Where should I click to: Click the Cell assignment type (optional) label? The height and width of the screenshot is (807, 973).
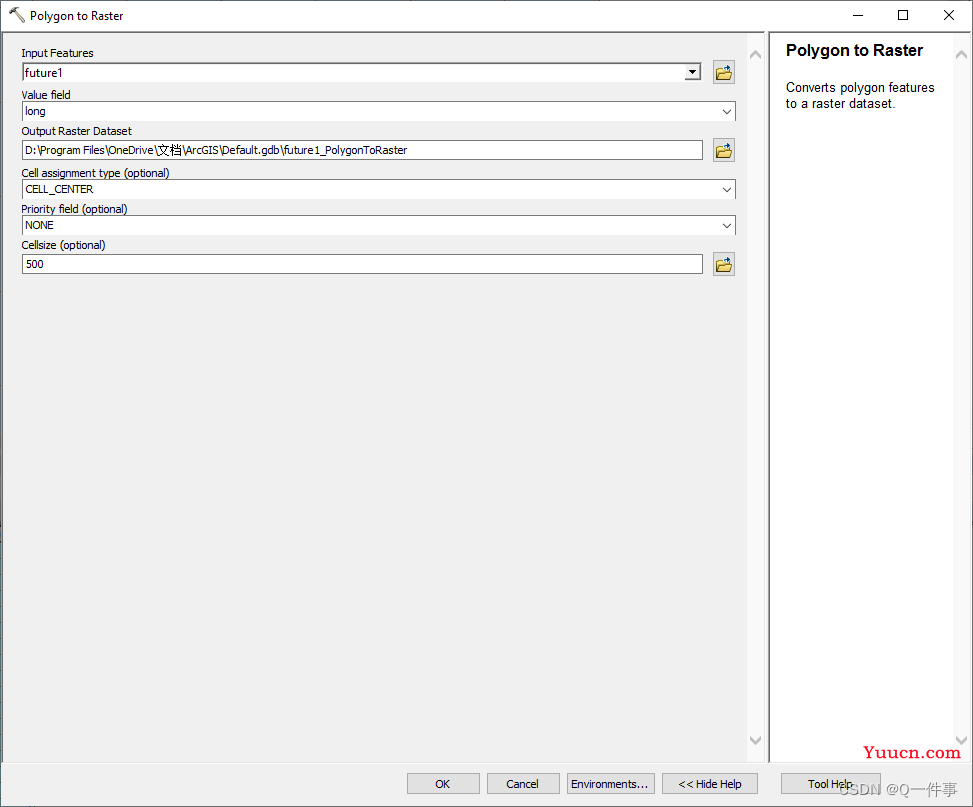tap(96, 173)
